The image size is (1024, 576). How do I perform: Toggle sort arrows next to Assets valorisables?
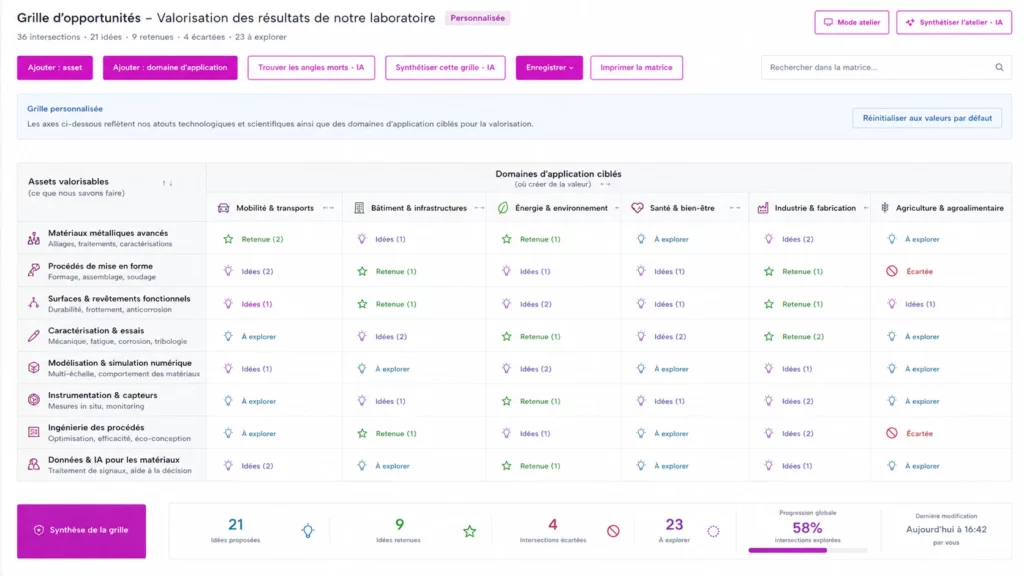[167, 184]
